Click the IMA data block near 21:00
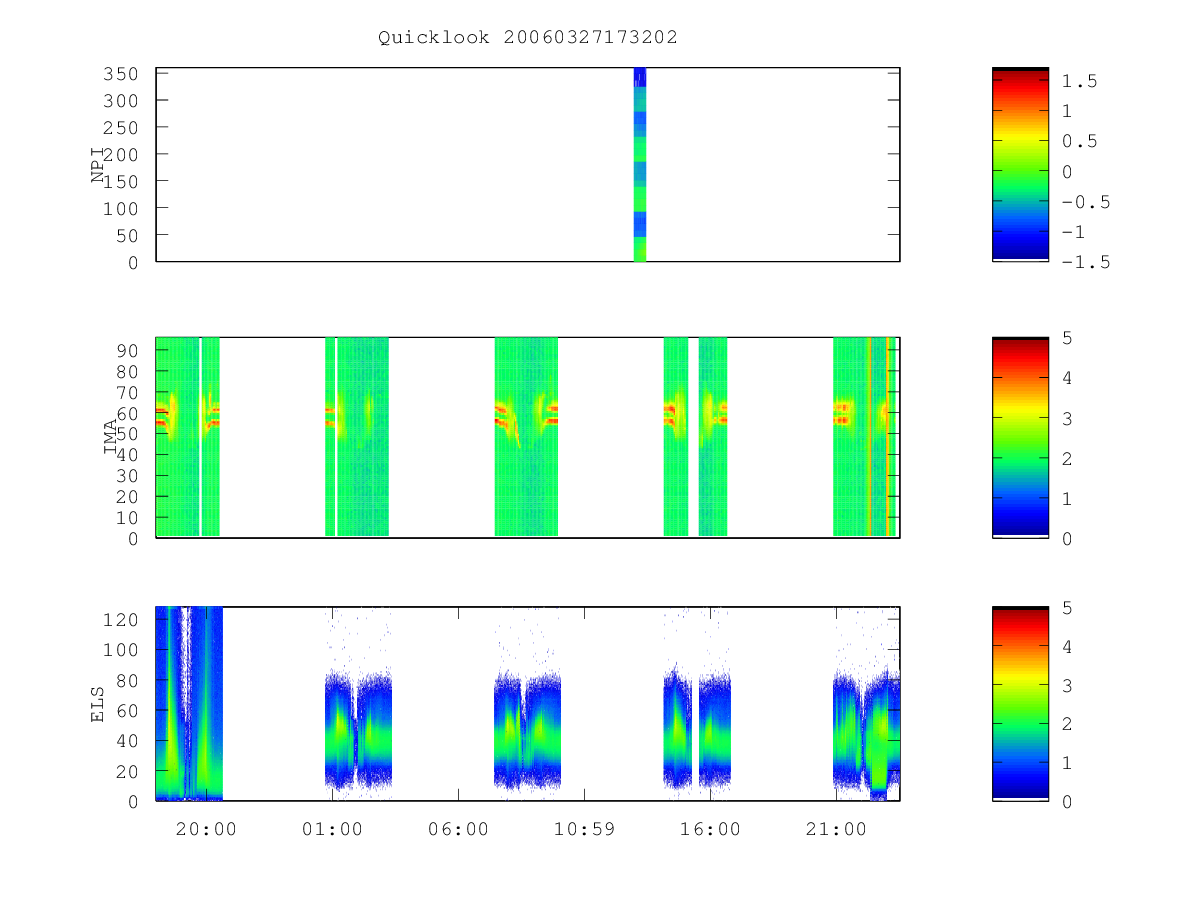This screenshot has height=900, width=1200. (x=866, y=437)
